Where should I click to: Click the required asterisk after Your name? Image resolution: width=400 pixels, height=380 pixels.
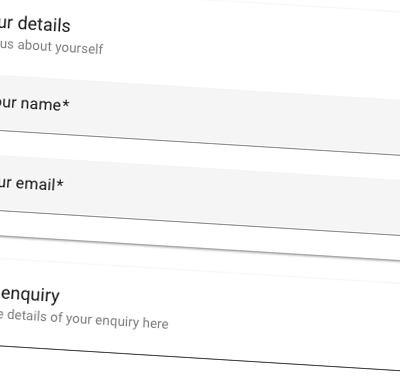click(x=66, y=104)
